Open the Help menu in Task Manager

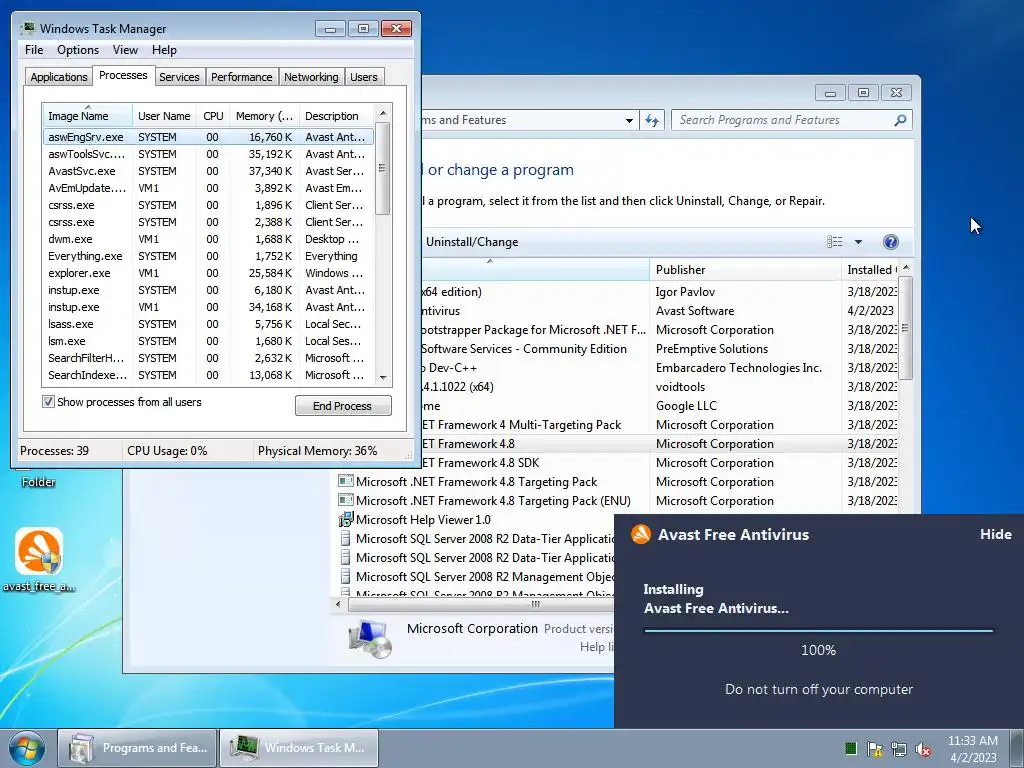164,50
